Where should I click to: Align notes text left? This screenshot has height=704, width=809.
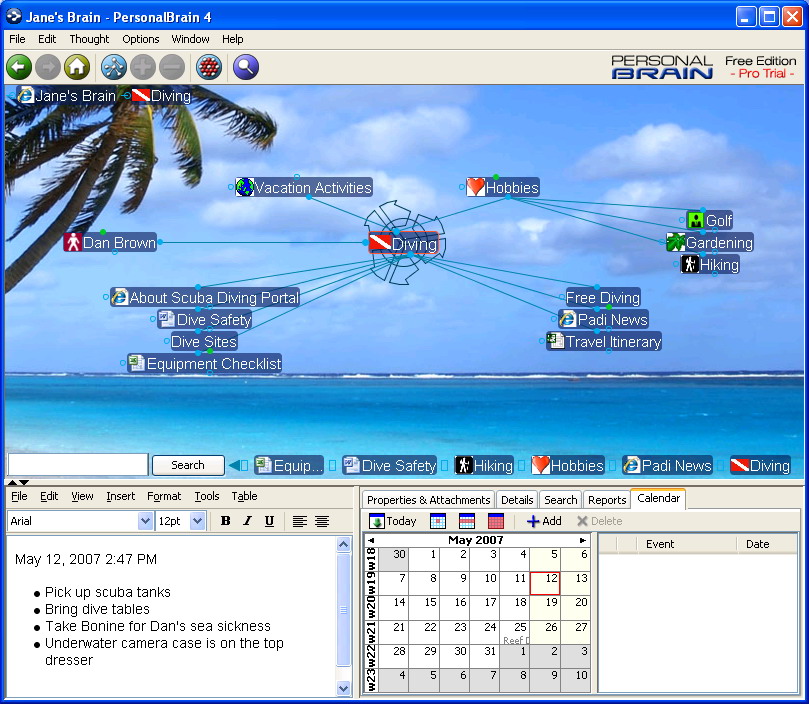pyautogui.click(x=300, y=521)
